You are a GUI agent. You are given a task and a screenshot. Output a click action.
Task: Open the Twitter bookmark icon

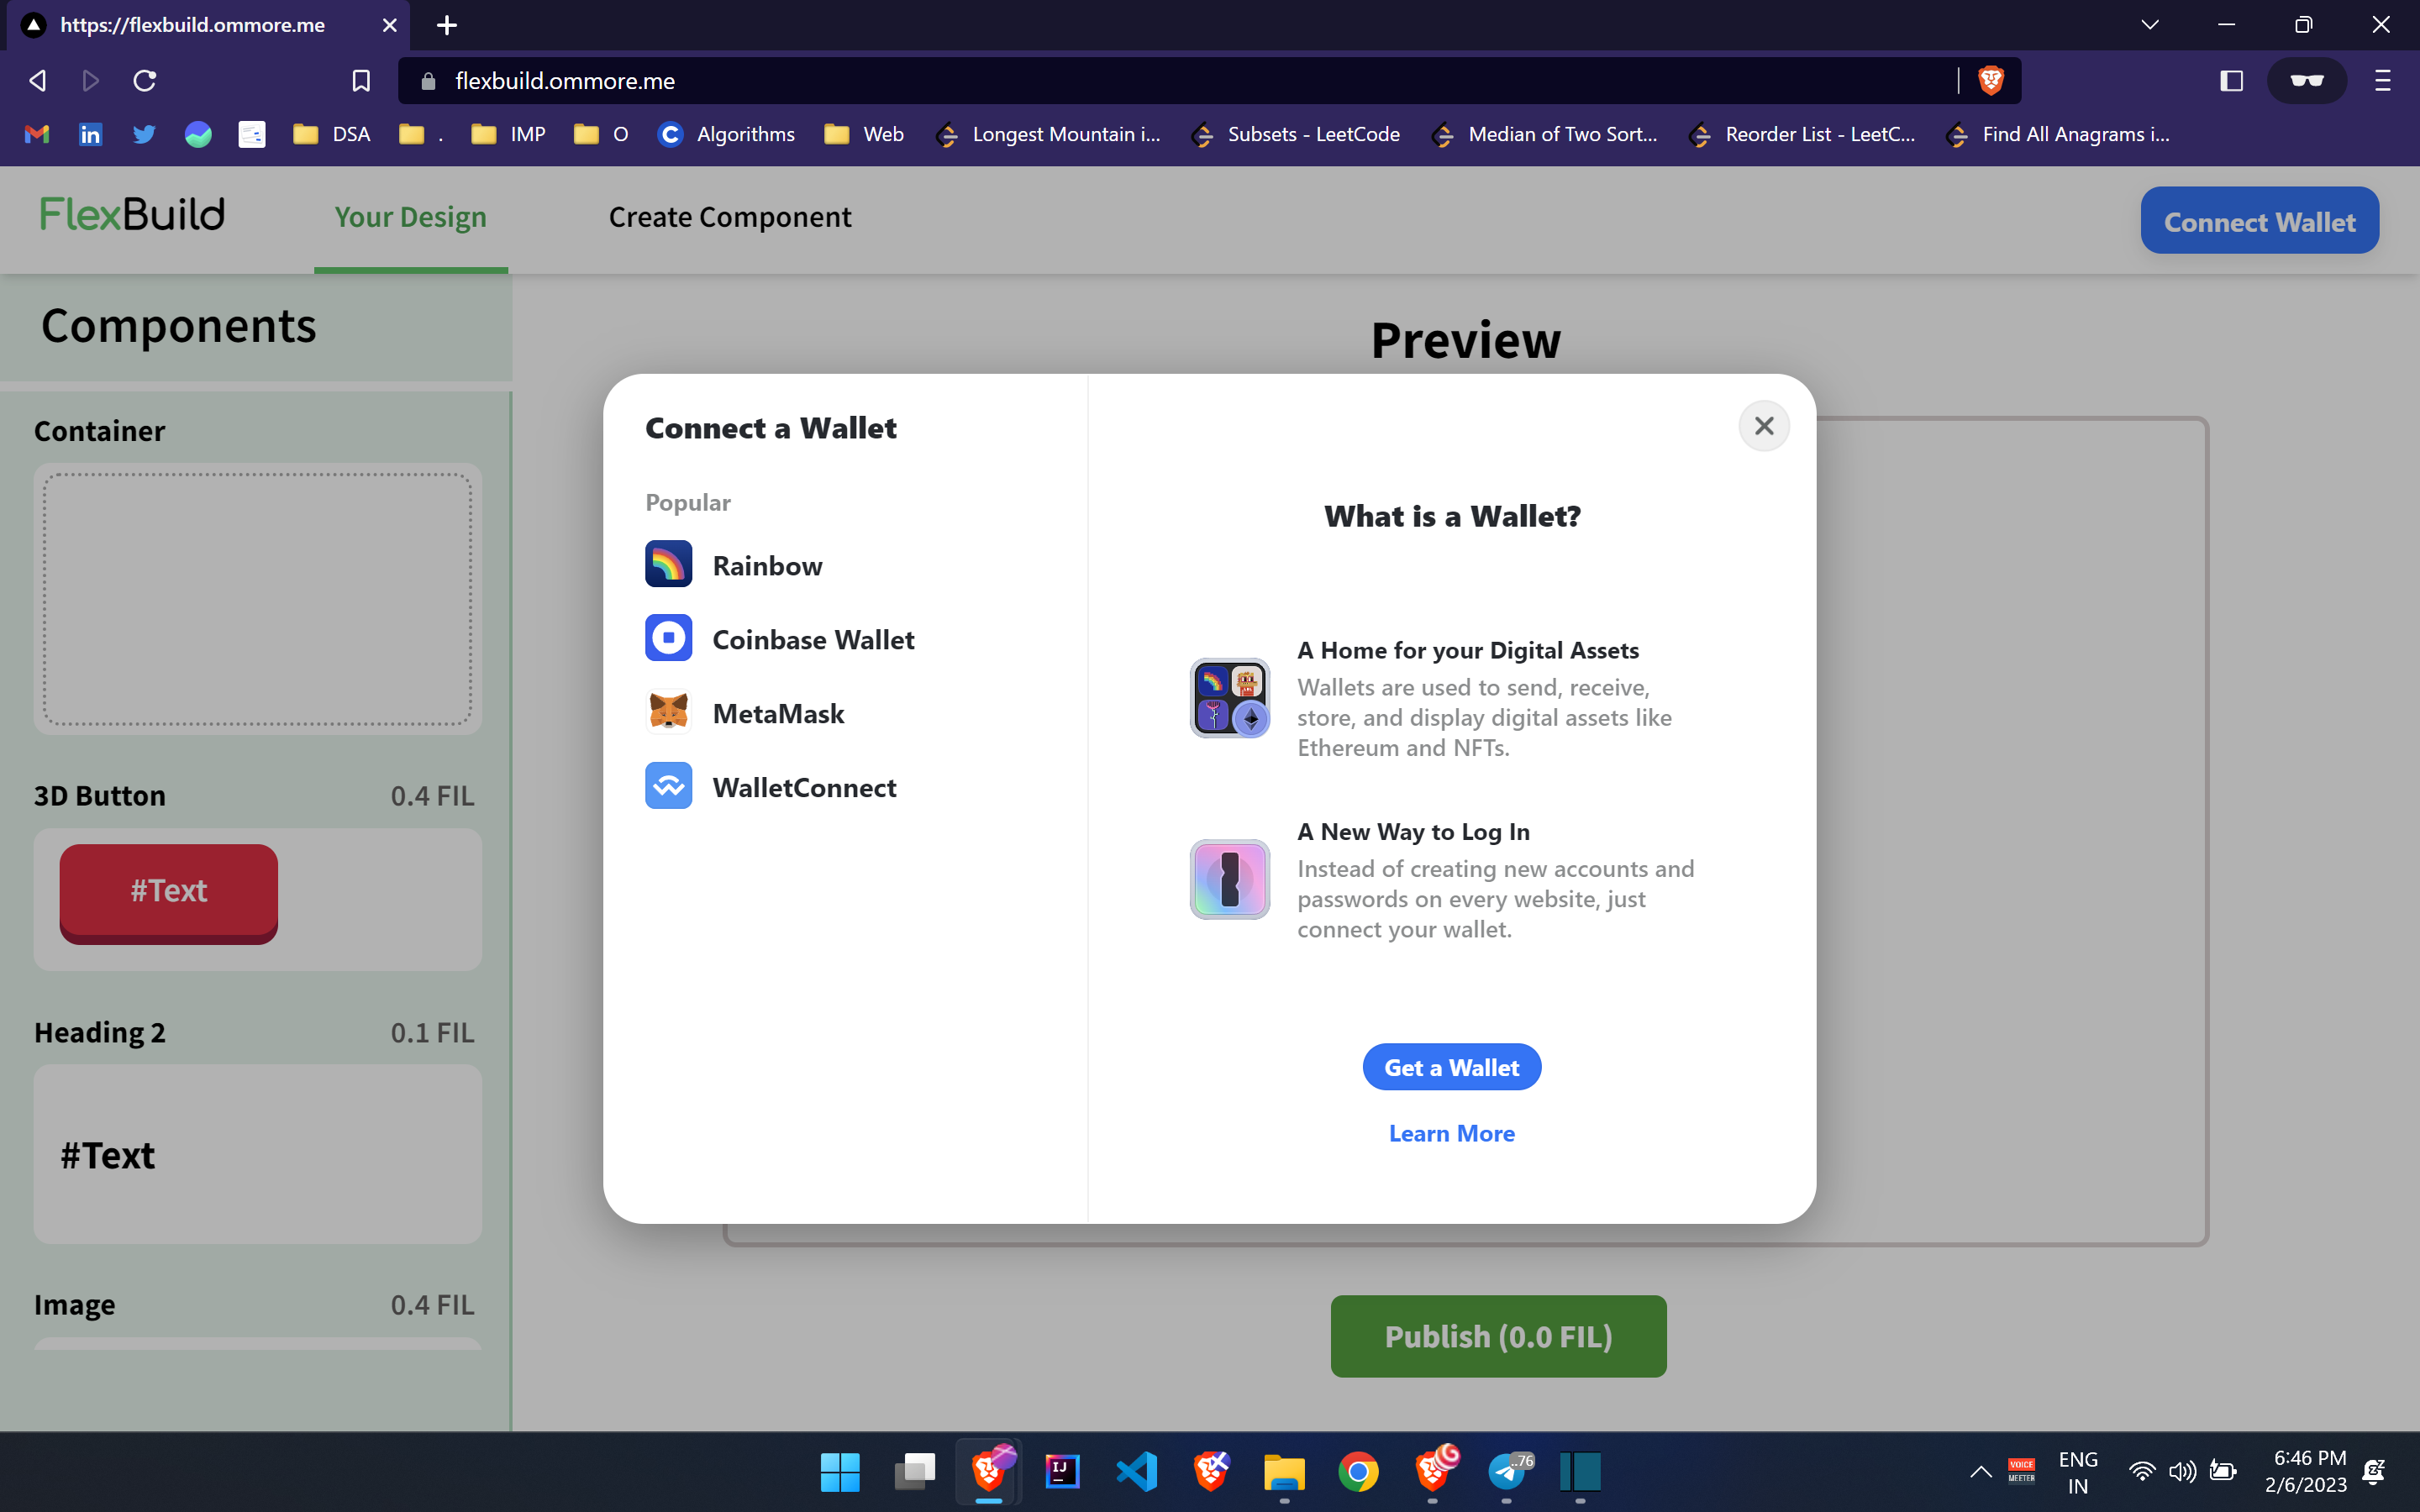144,134
